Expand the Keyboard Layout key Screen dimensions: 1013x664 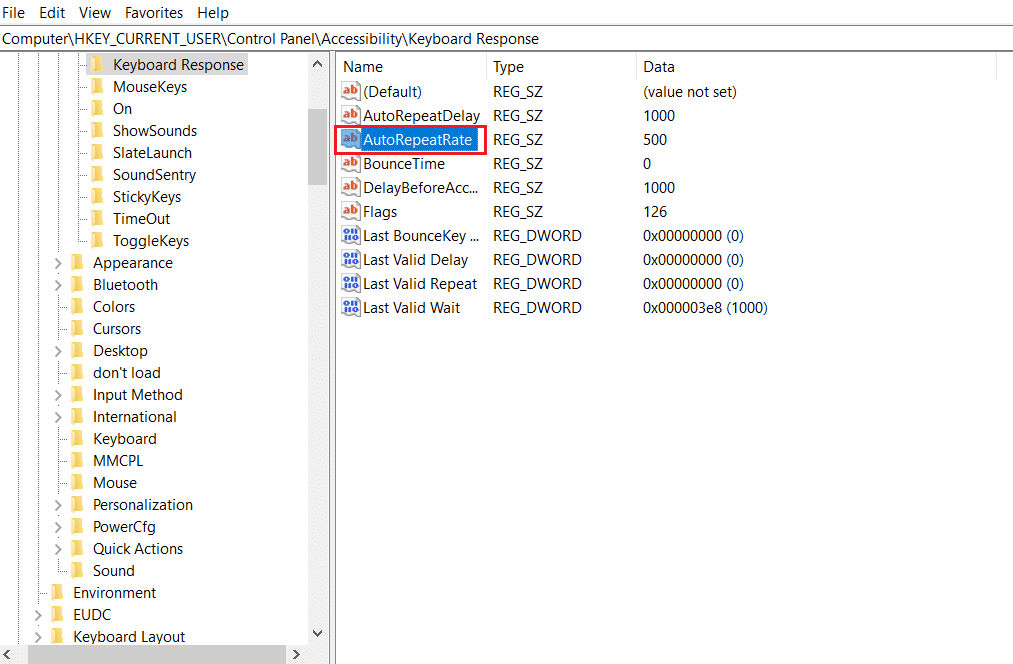click(x=37, y=636)
